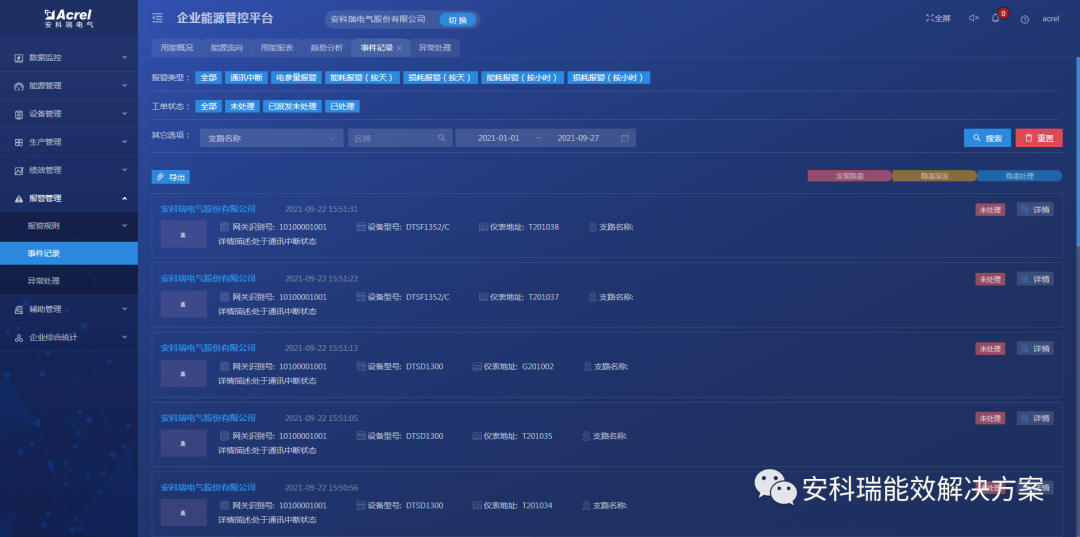Click the orange 隐患派发 stage

[935, 176]
